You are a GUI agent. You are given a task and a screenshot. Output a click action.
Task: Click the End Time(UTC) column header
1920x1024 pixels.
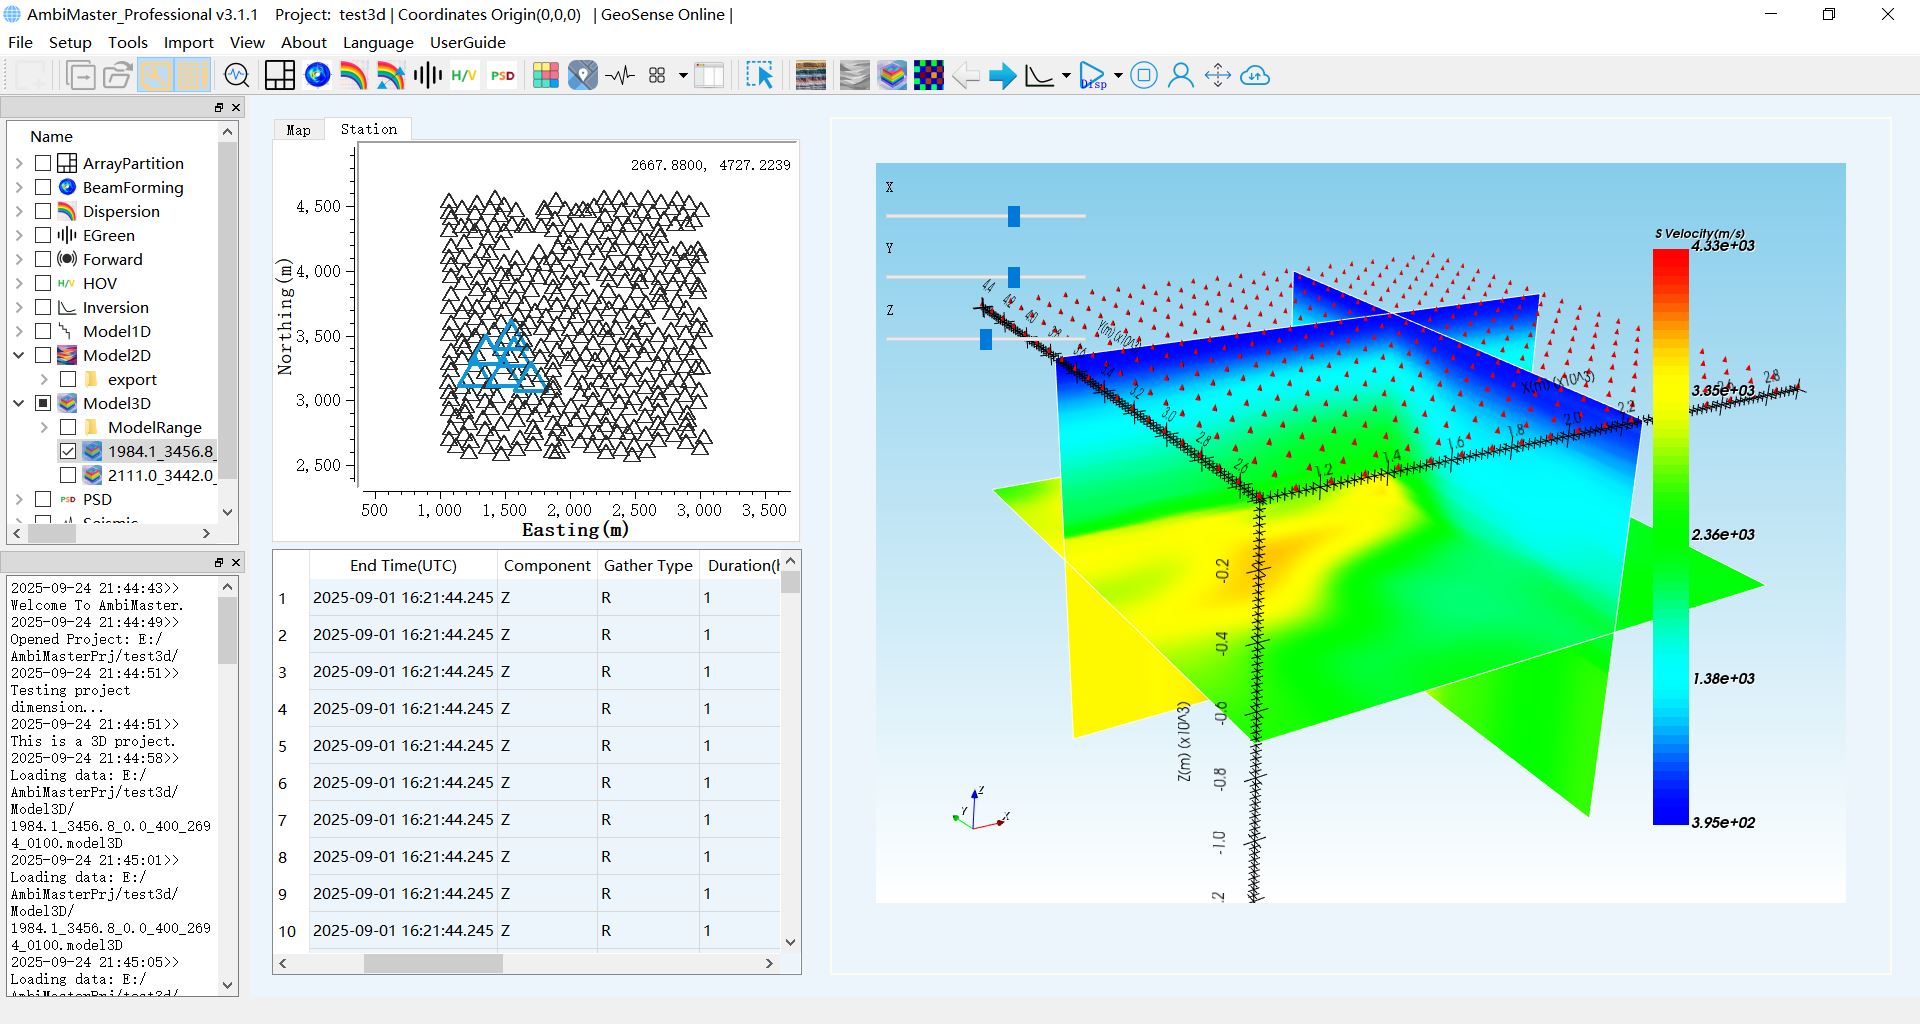tap(403, 565)
